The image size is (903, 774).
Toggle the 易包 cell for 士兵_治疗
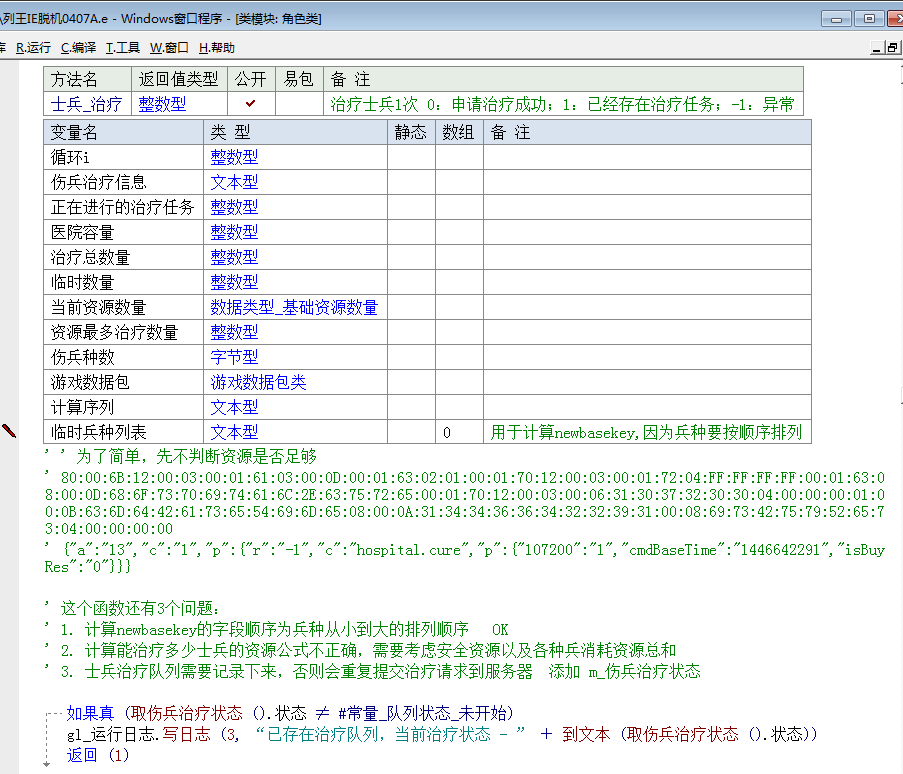pyautogui.click(x=298, y=103)
